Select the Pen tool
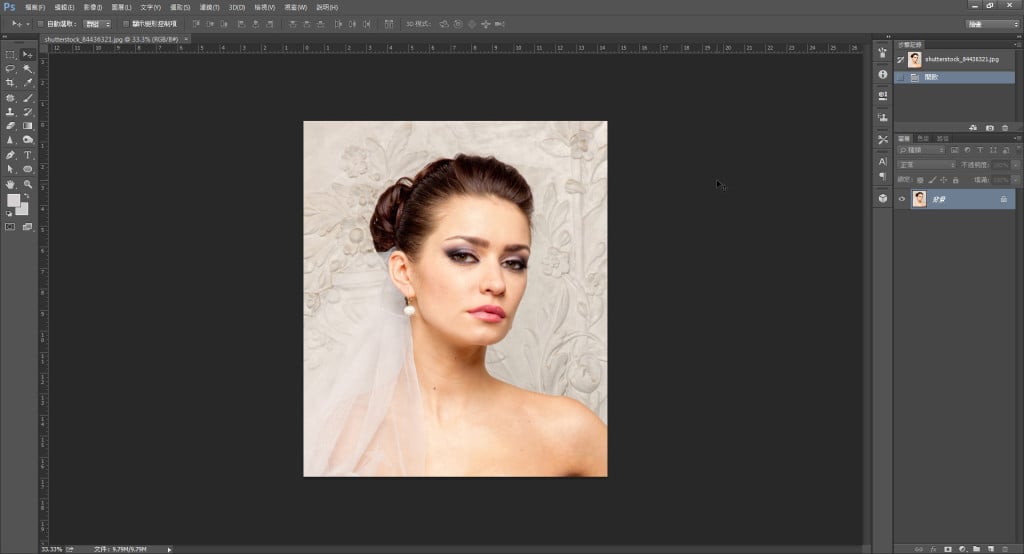1024x554 pixels. click(10, 155)
